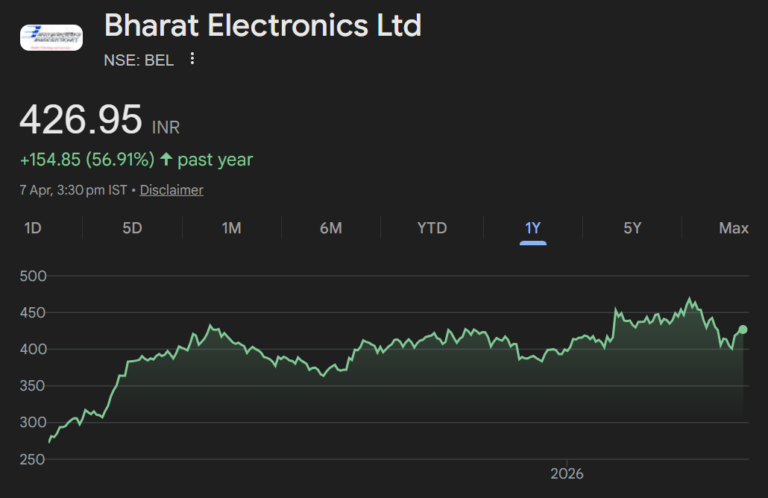768x498 pixels.
Task: Click the +154.85 (56.91%) change text
Action: [87, 160]
